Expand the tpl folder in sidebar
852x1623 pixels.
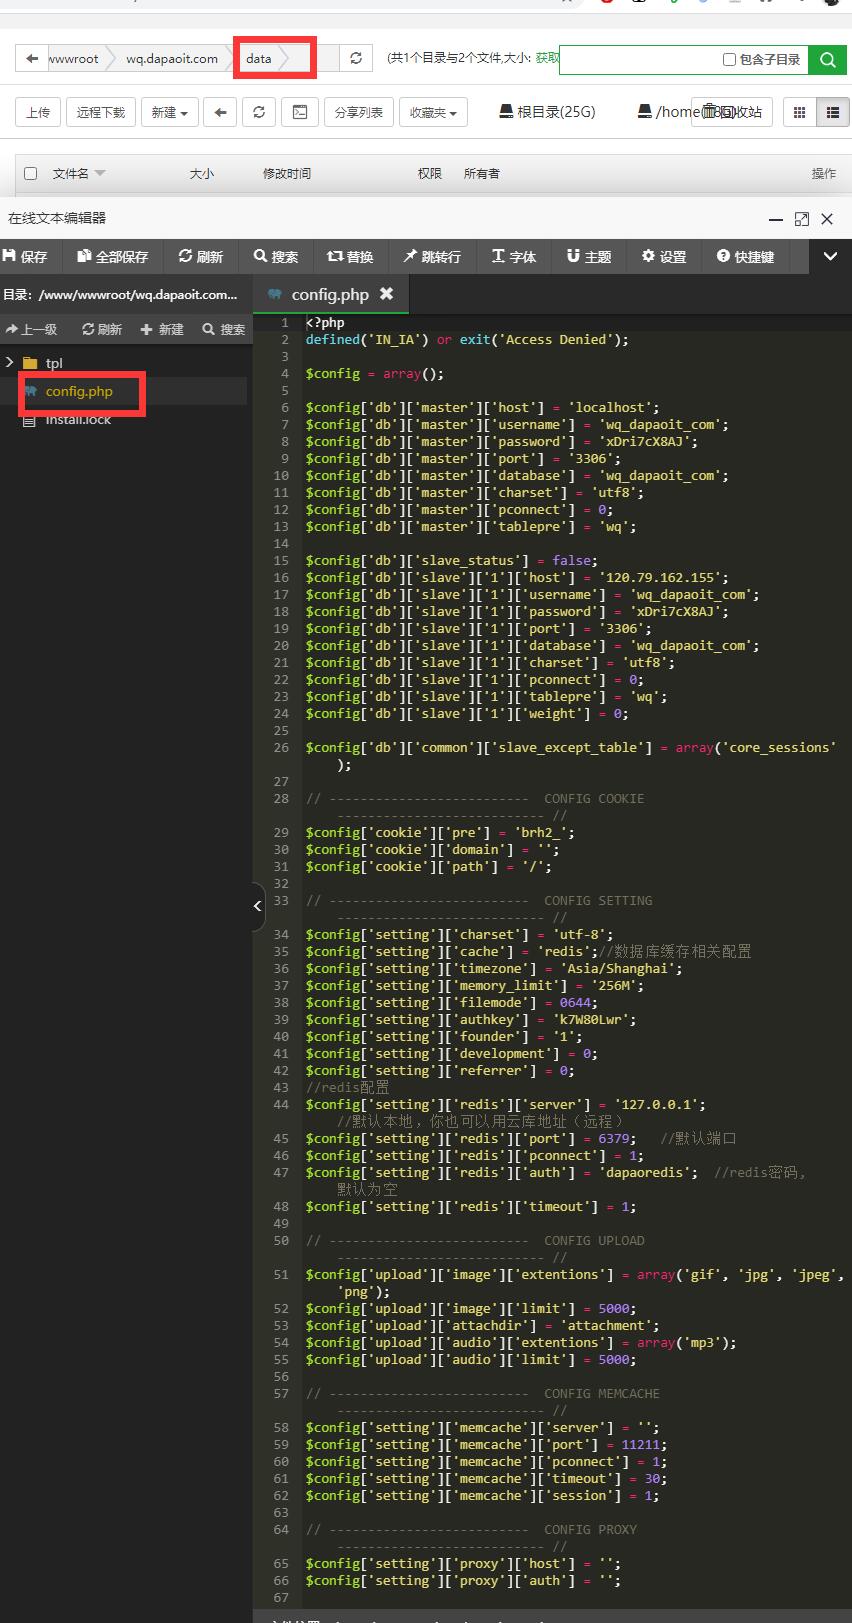pyautogui.click(x=10, y=362)
